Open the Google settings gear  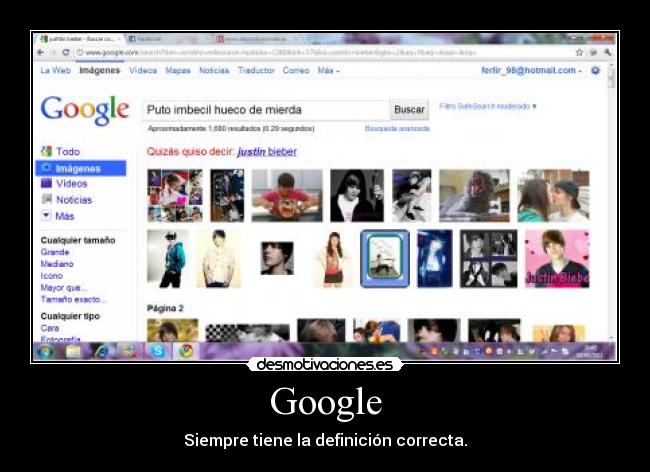point(596,70)
